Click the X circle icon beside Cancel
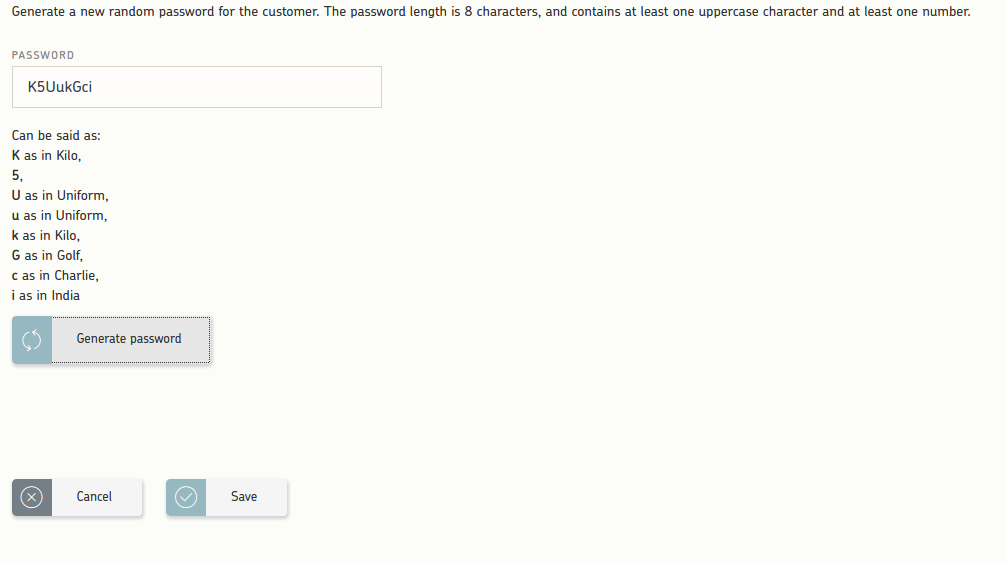This screenshot has width=1006, height=564. [31, 497]
